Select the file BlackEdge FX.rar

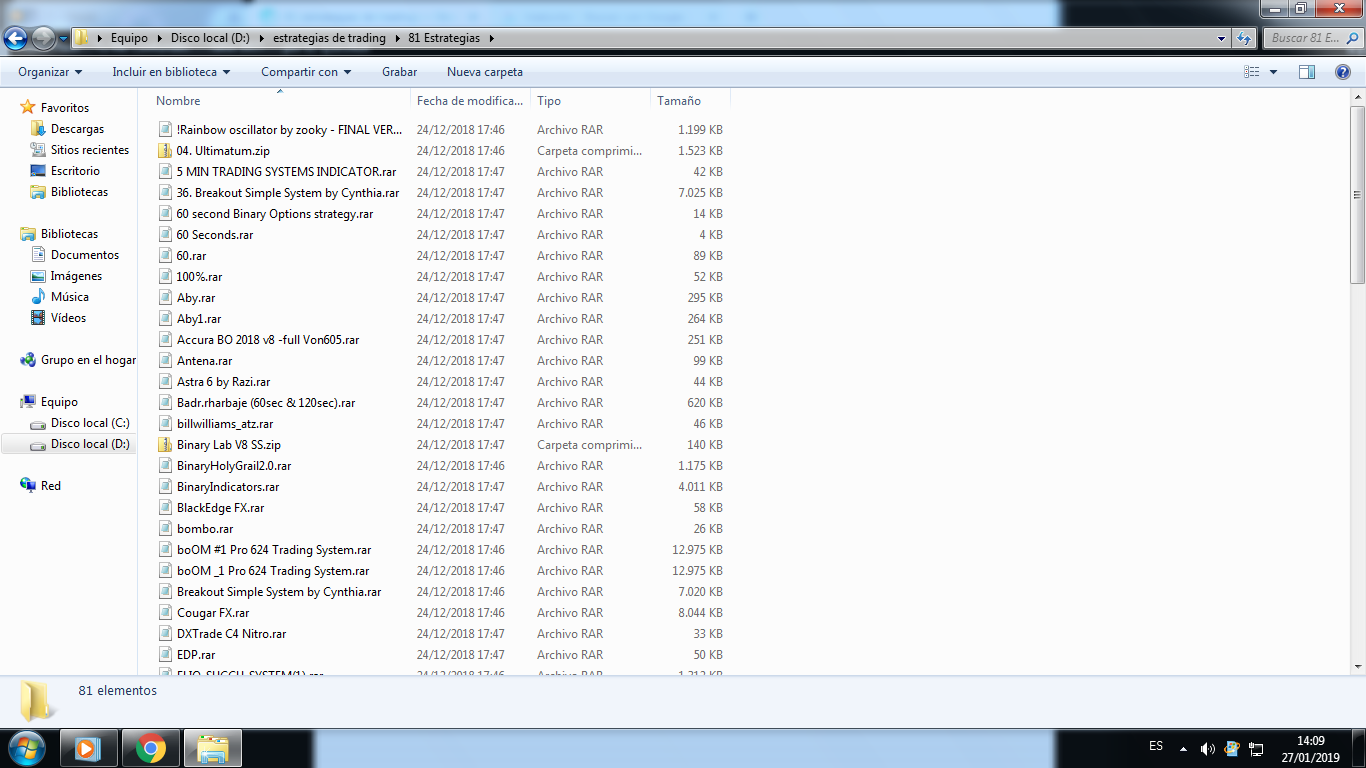click(220, 508)
